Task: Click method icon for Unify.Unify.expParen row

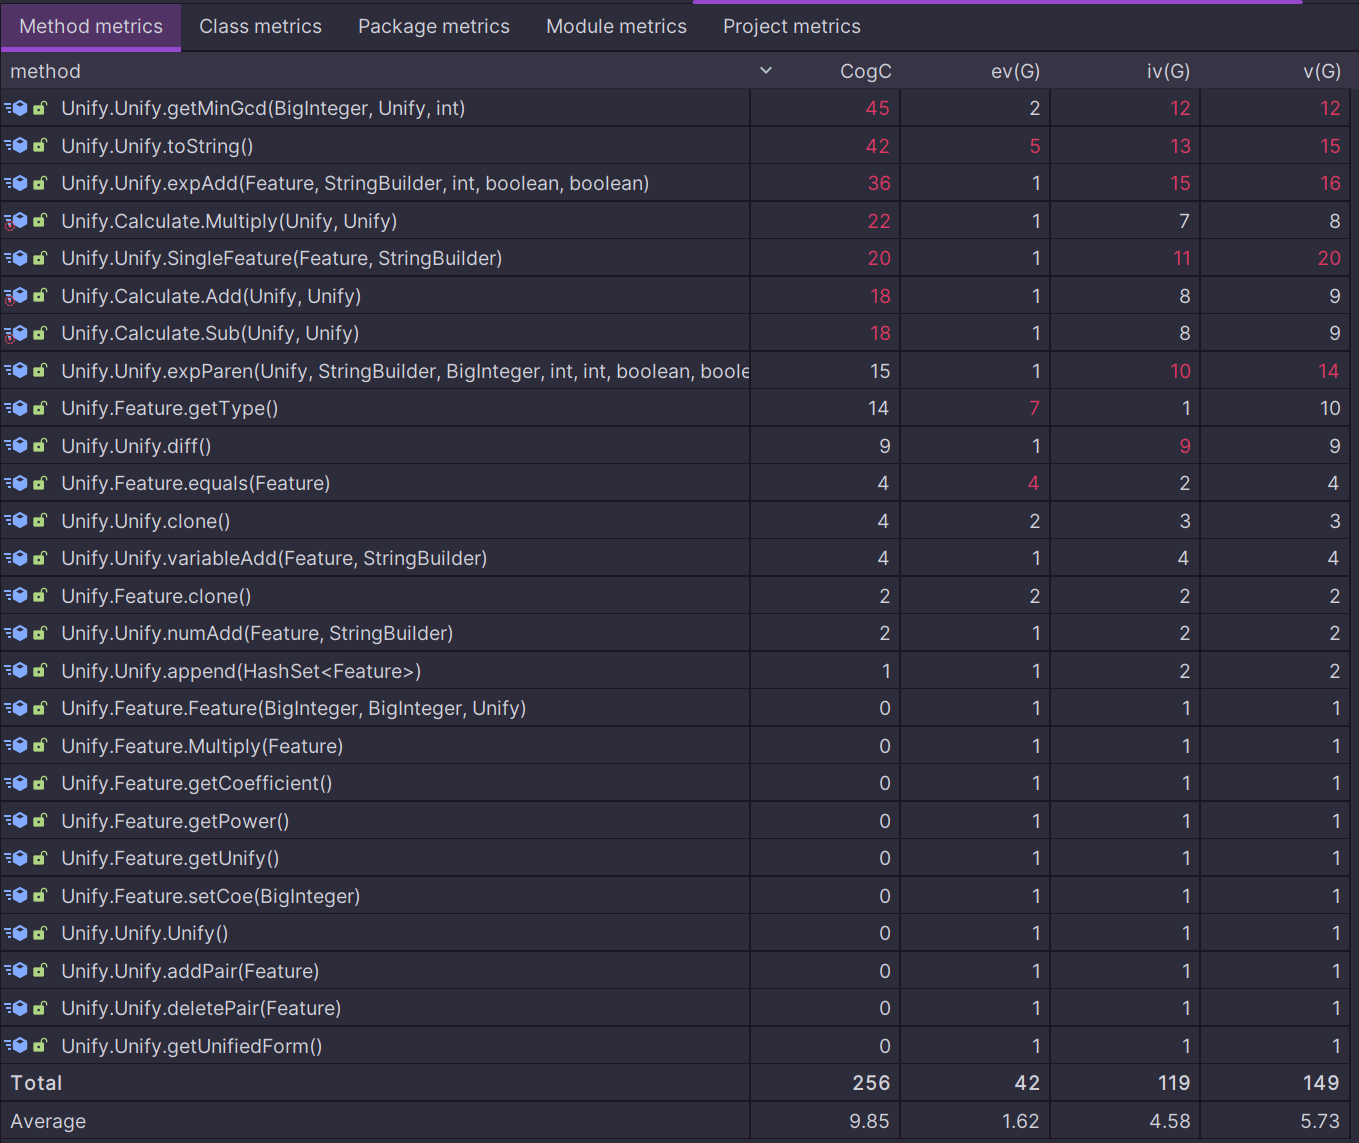Action: point(16,371)
